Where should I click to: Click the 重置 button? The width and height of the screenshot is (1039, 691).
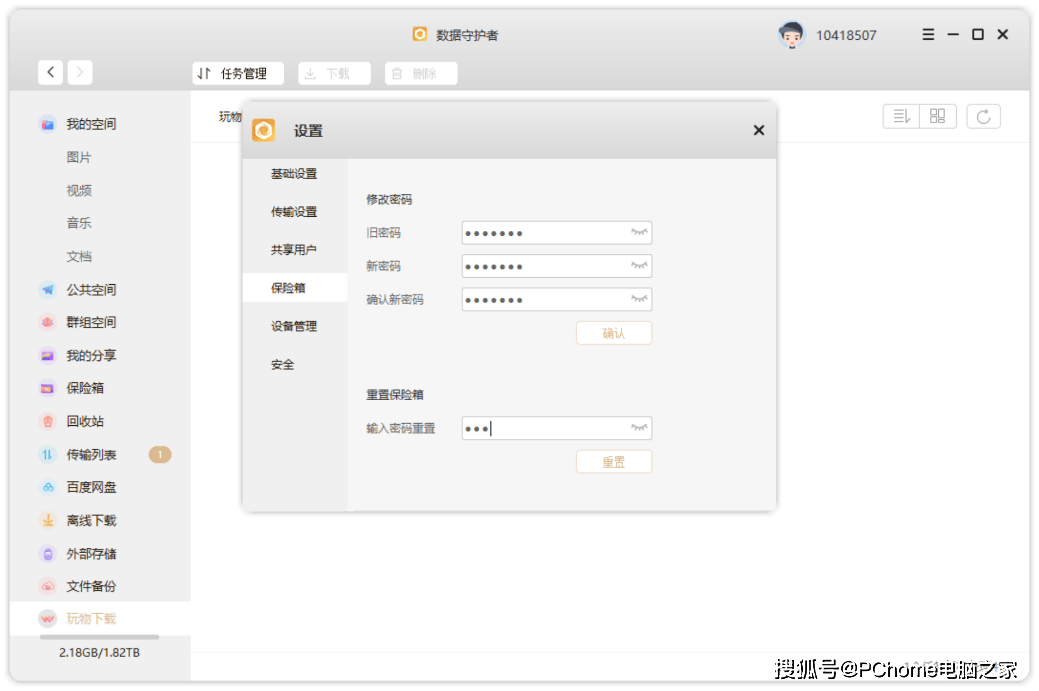click(x=614, y=462)
